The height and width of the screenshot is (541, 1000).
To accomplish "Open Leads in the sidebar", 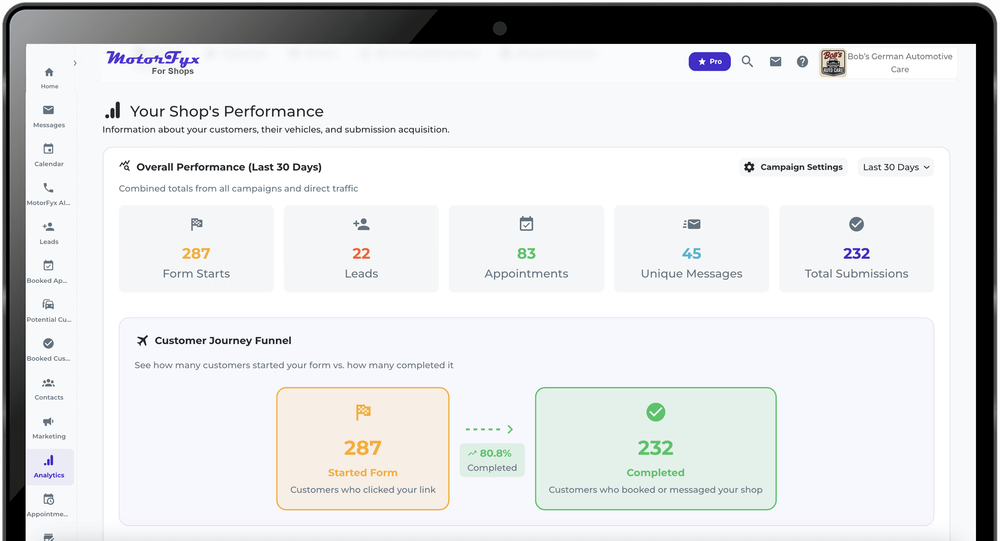I will click(49, 232).
